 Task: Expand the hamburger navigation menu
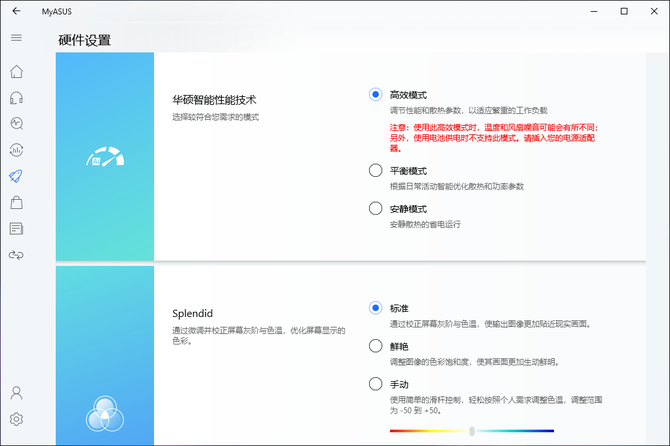coord(16,38)
